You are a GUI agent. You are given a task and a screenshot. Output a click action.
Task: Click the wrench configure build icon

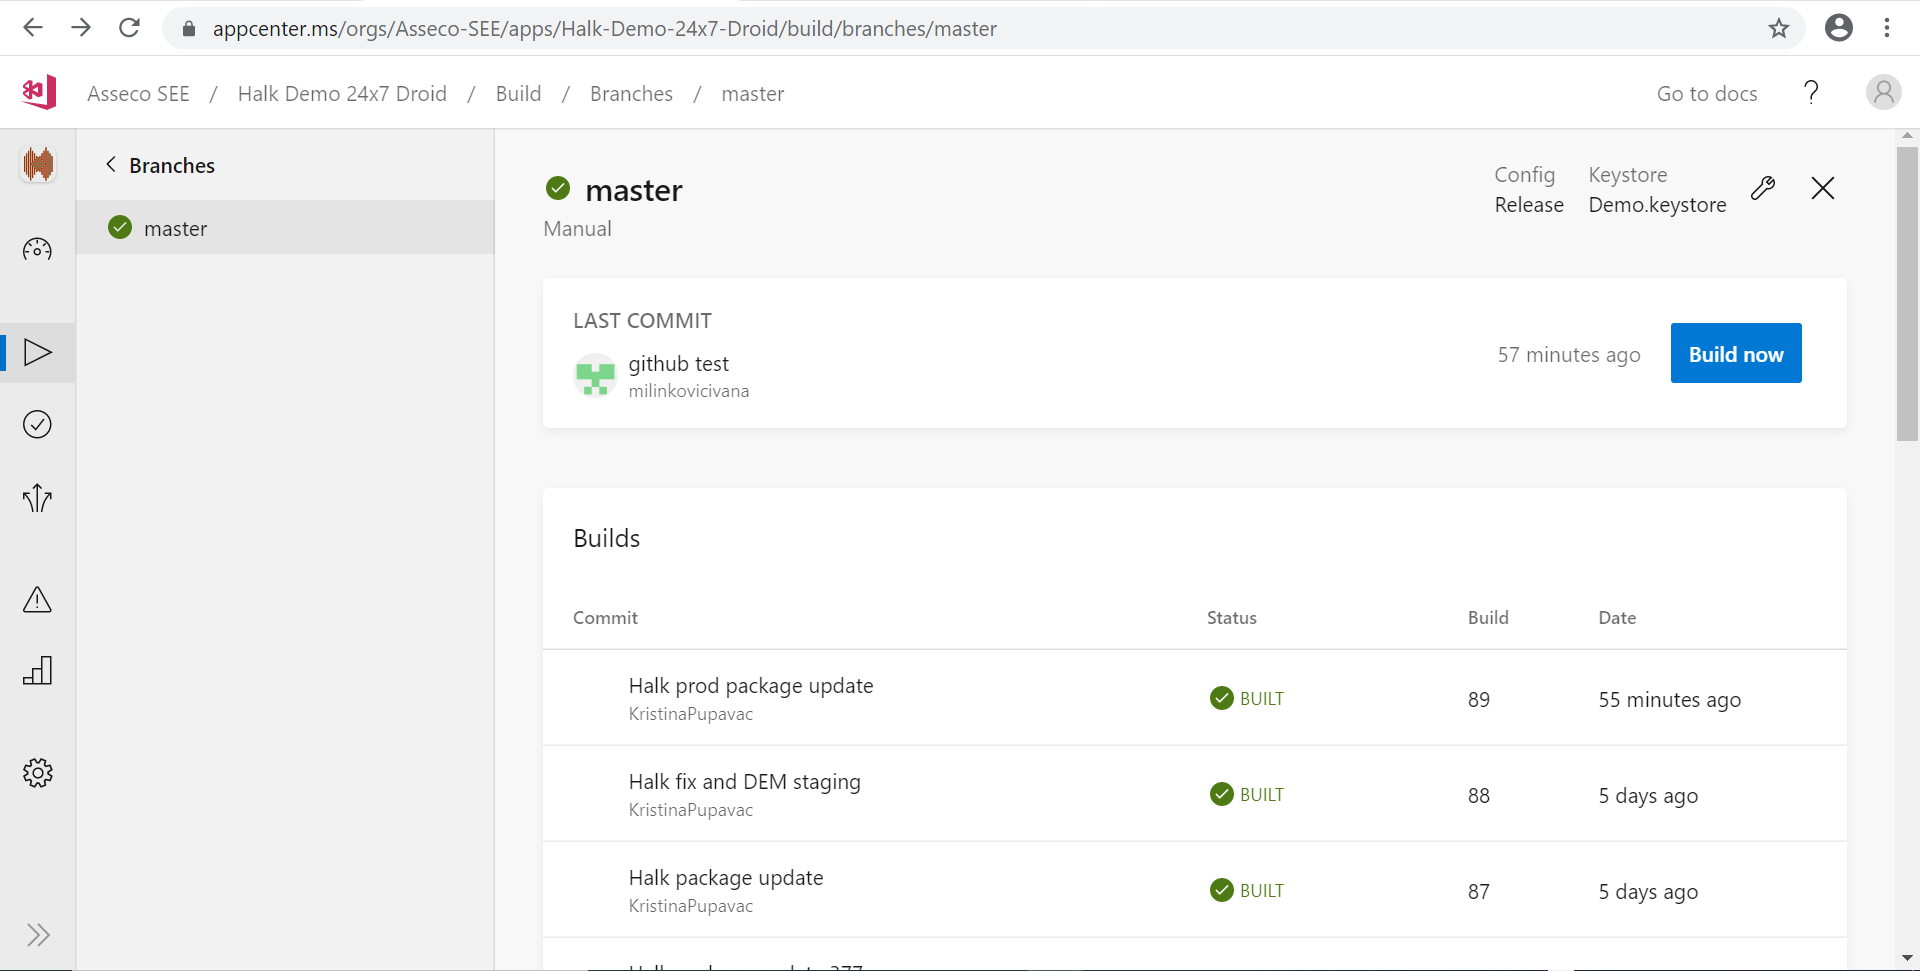click(1763, 188)
